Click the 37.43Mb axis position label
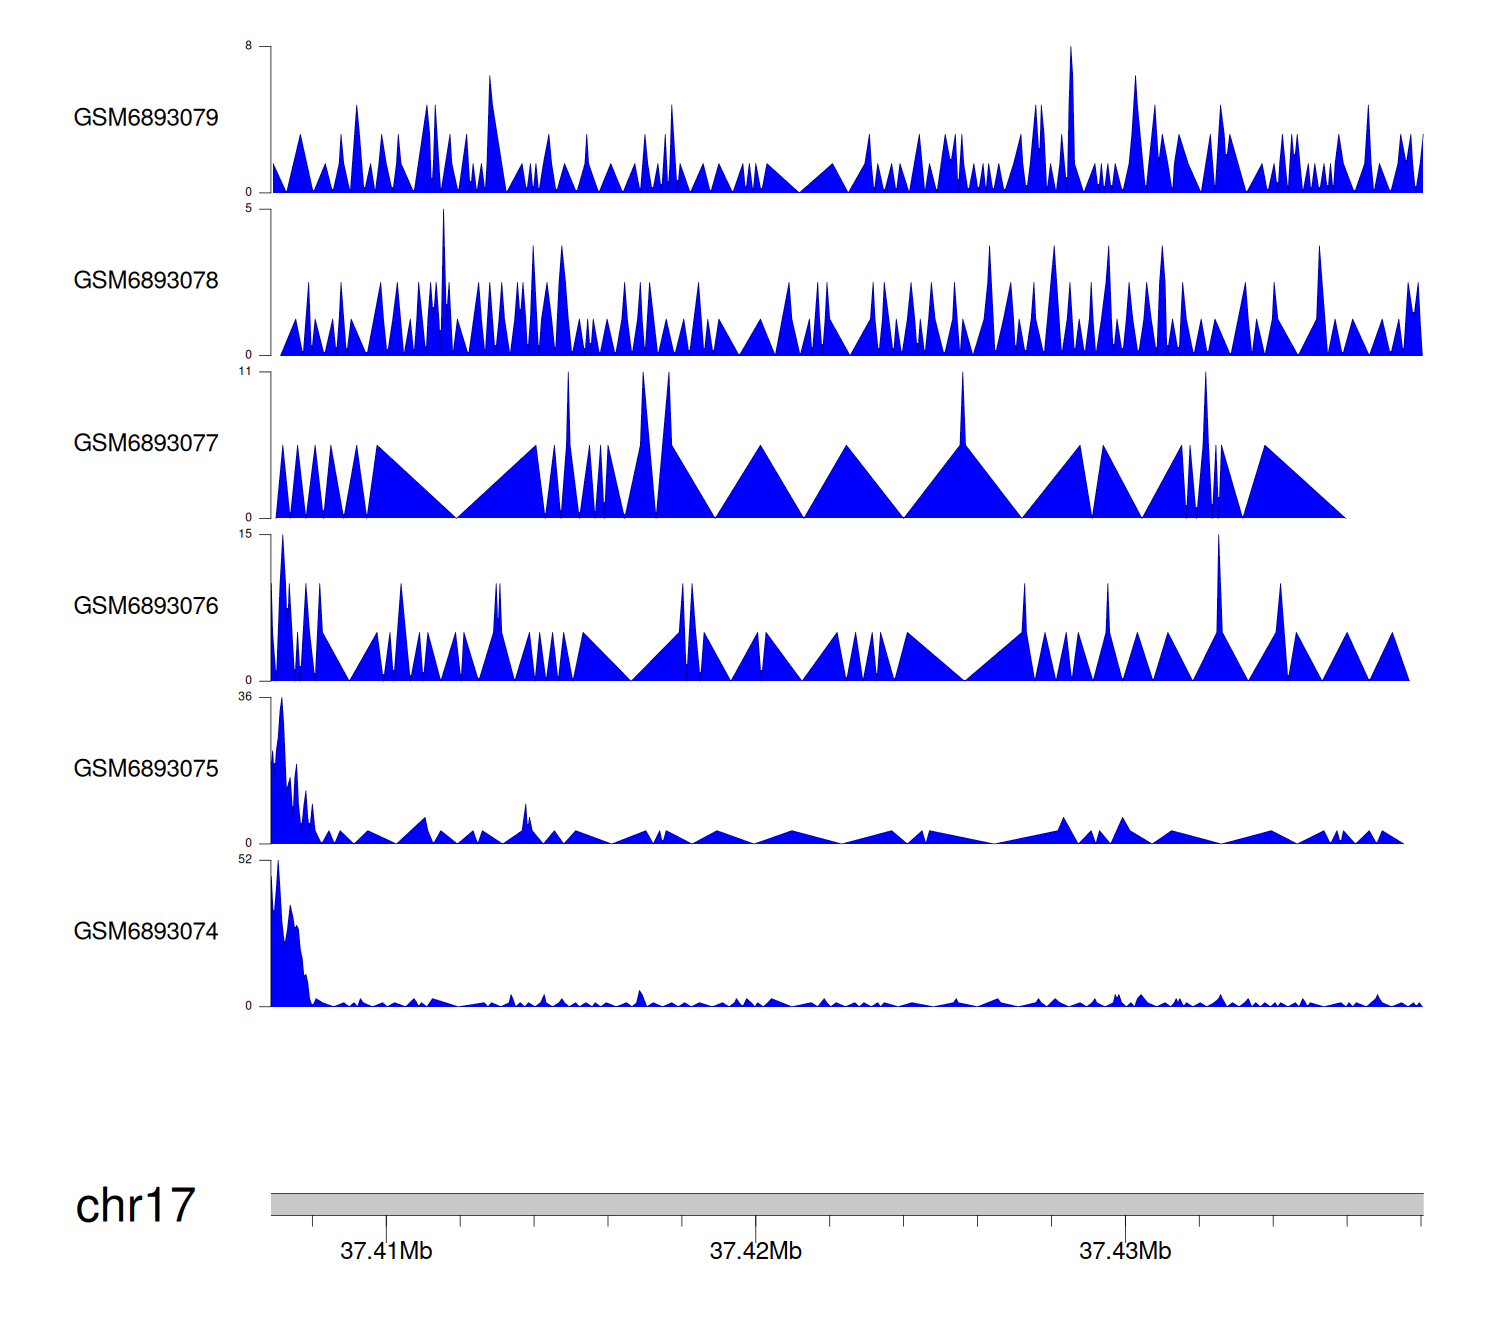Screen dimensions: 1500x1320 [1125, 1251]
